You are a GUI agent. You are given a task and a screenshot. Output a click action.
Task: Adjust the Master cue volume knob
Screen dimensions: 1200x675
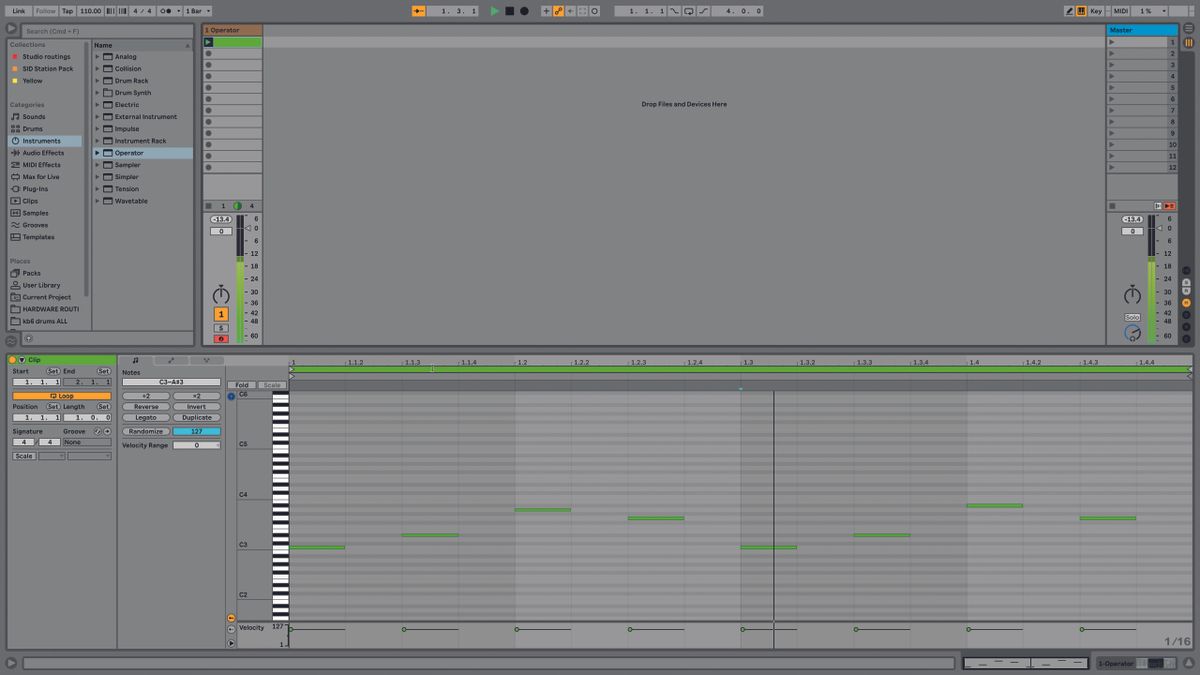pos(1132,332)
